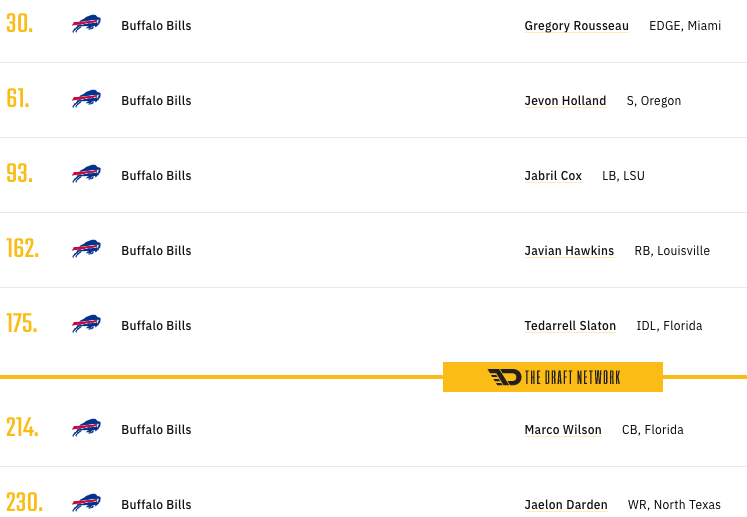Click Buffalo Bills team name at pick 61
Screen dimensions: 747x517
(x=156, y=101)
